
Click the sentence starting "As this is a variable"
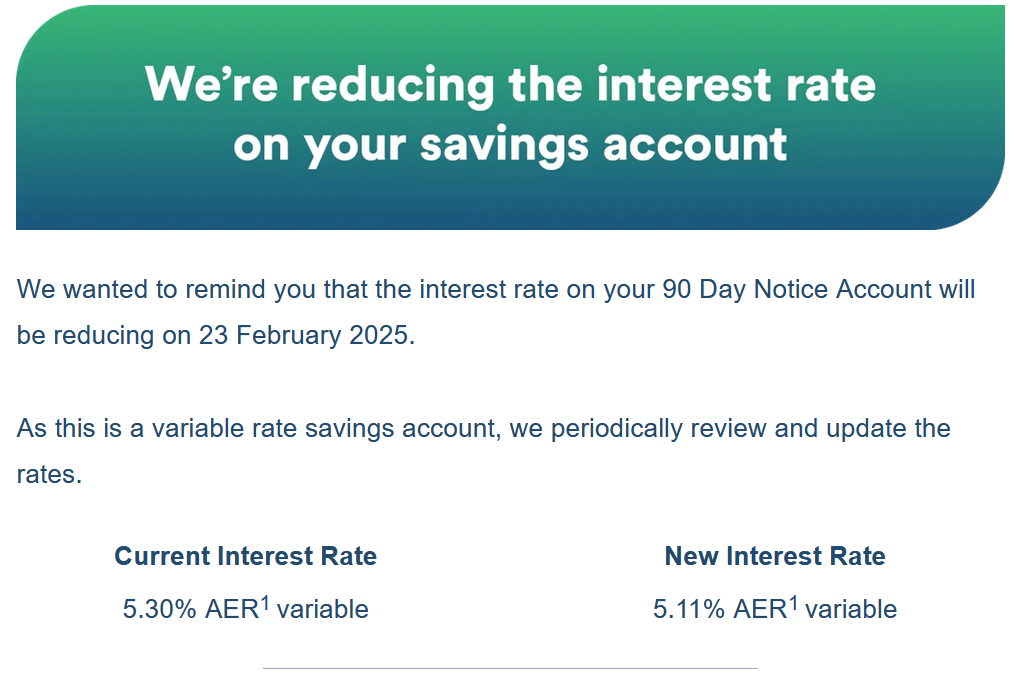483,451
